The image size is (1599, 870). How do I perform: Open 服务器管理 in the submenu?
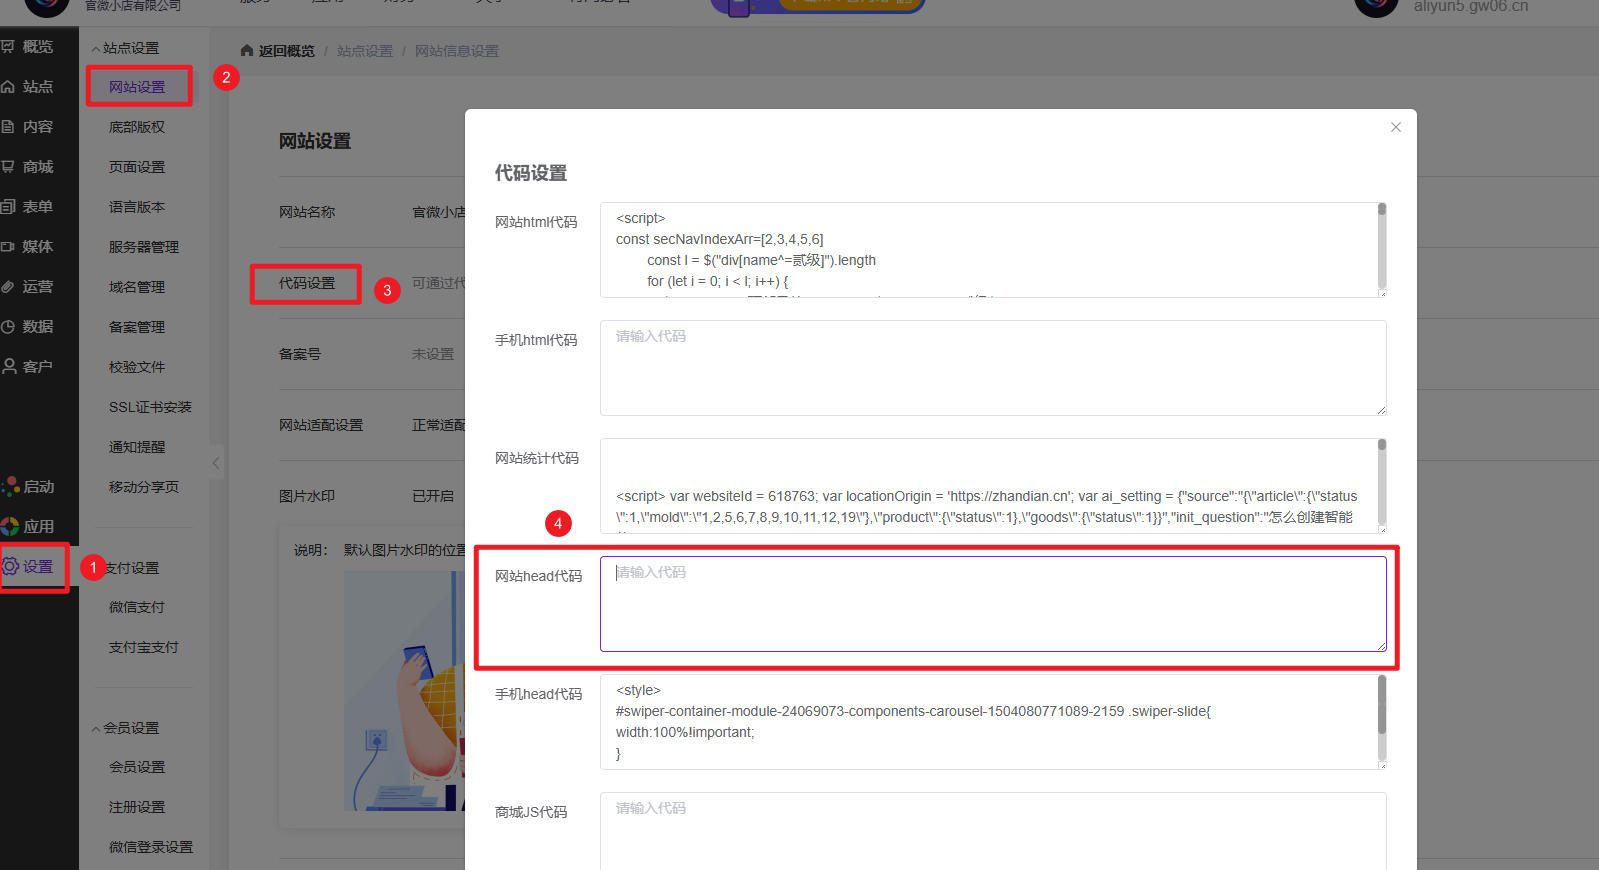coord(144,247)
